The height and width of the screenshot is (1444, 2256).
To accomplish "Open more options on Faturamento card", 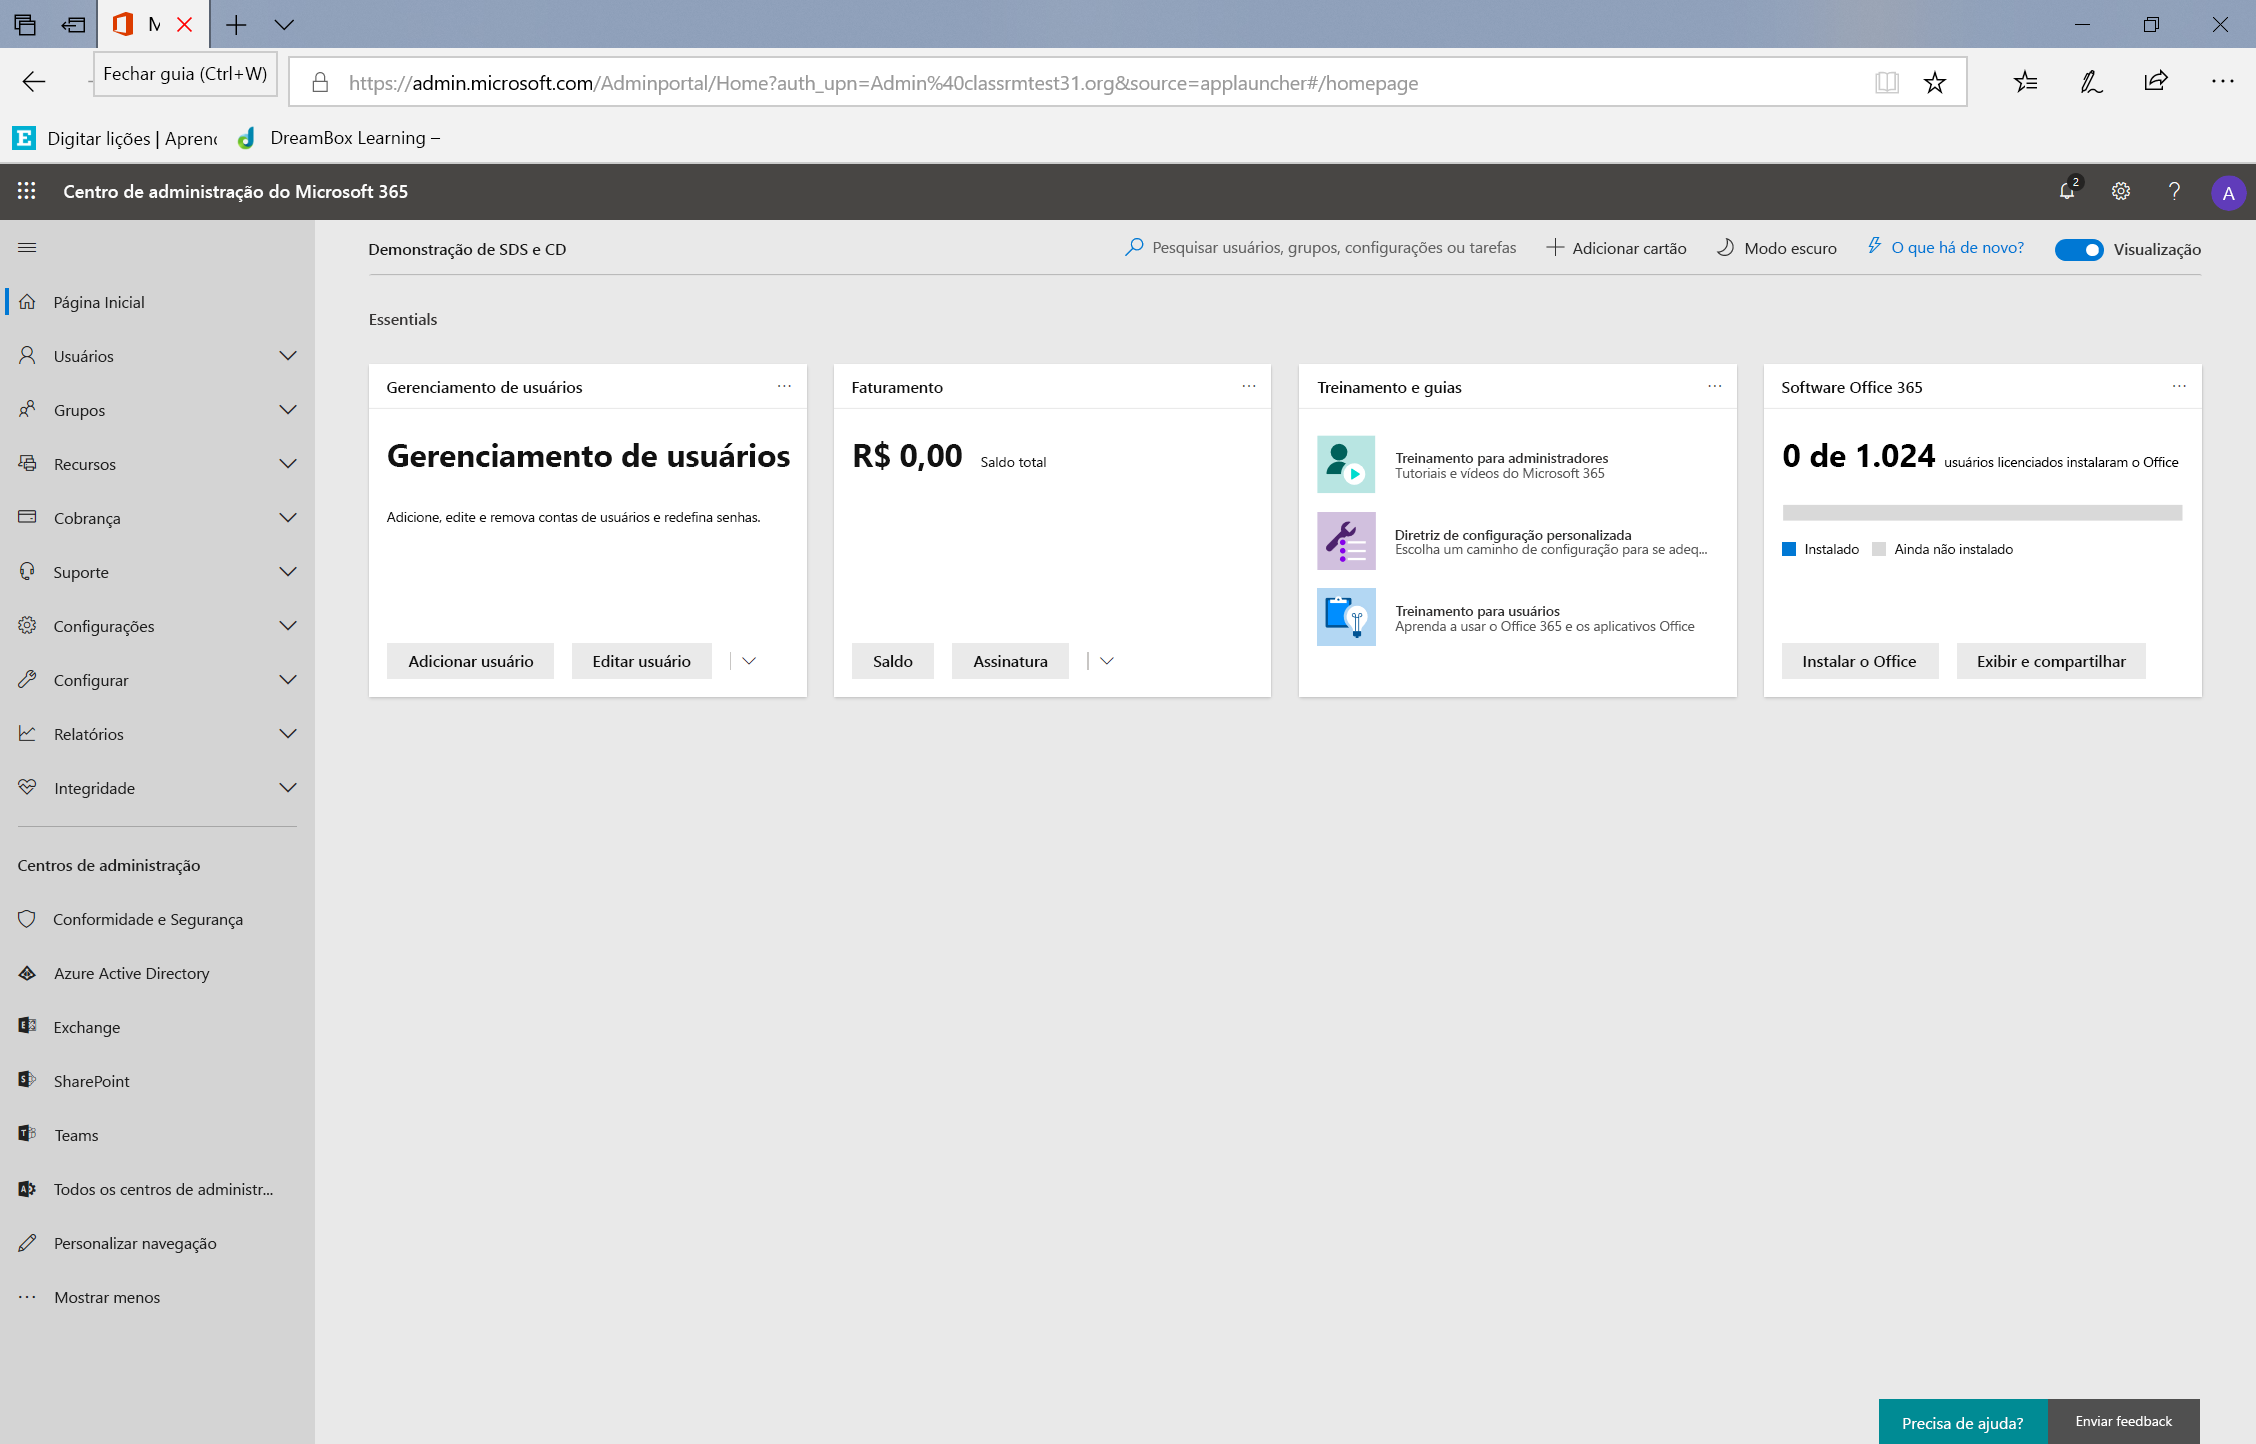I will [x=1249, y=386].
